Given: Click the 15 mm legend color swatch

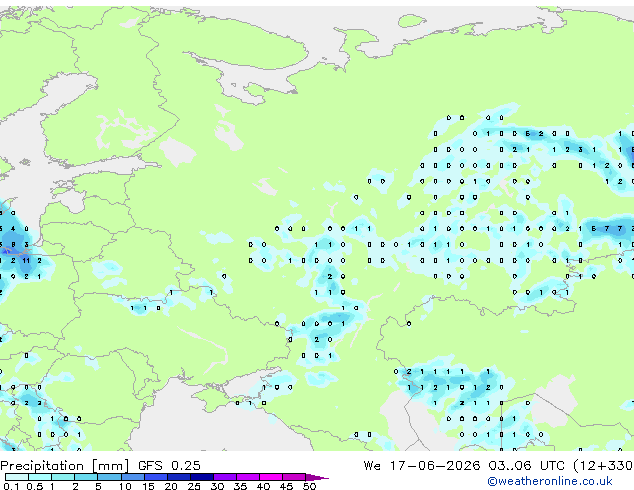Looking at the screenshot, I should (156, 477).
